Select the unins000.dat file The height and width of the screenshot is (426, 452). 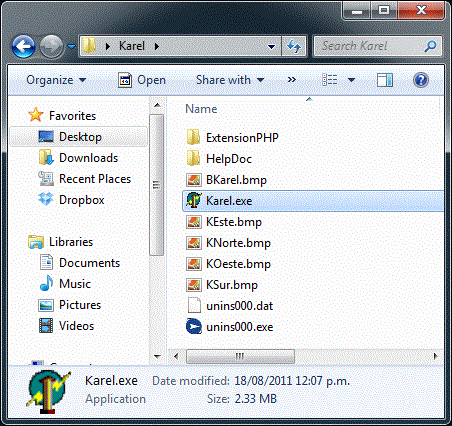click(240, 306)
